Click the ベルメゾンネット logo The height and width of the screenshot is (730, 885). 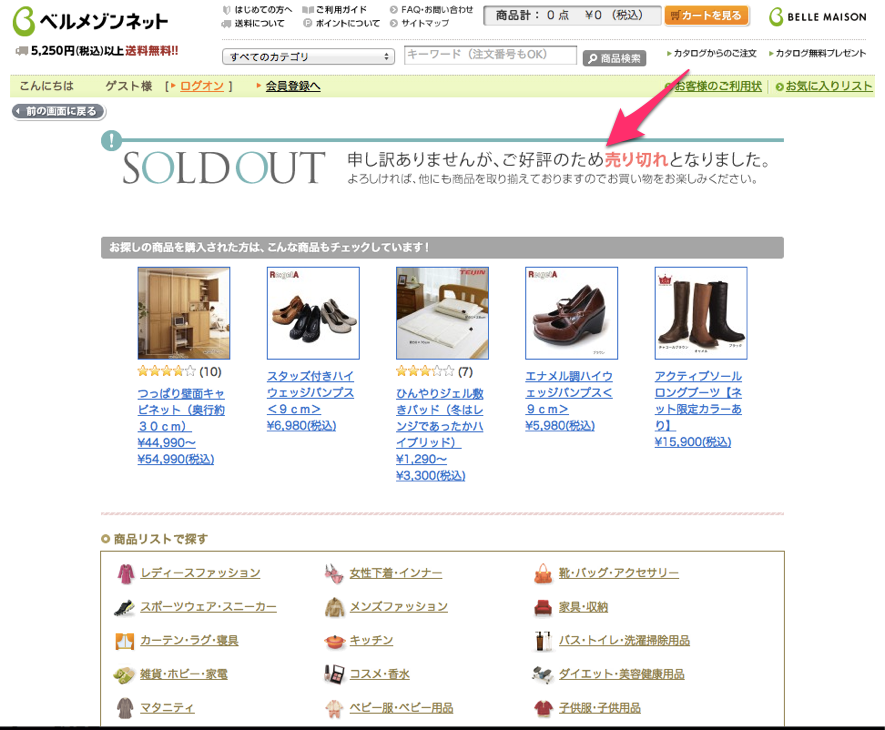(90, 21)
